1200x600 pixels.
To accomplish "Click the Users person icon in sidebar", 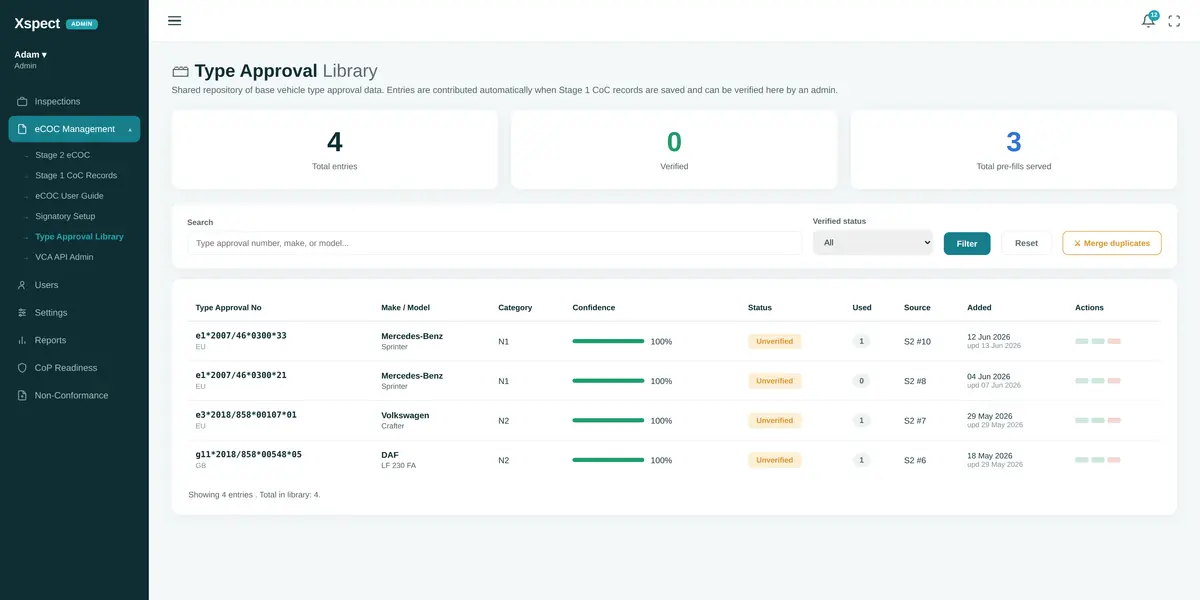I will click(x=22, y=285).
